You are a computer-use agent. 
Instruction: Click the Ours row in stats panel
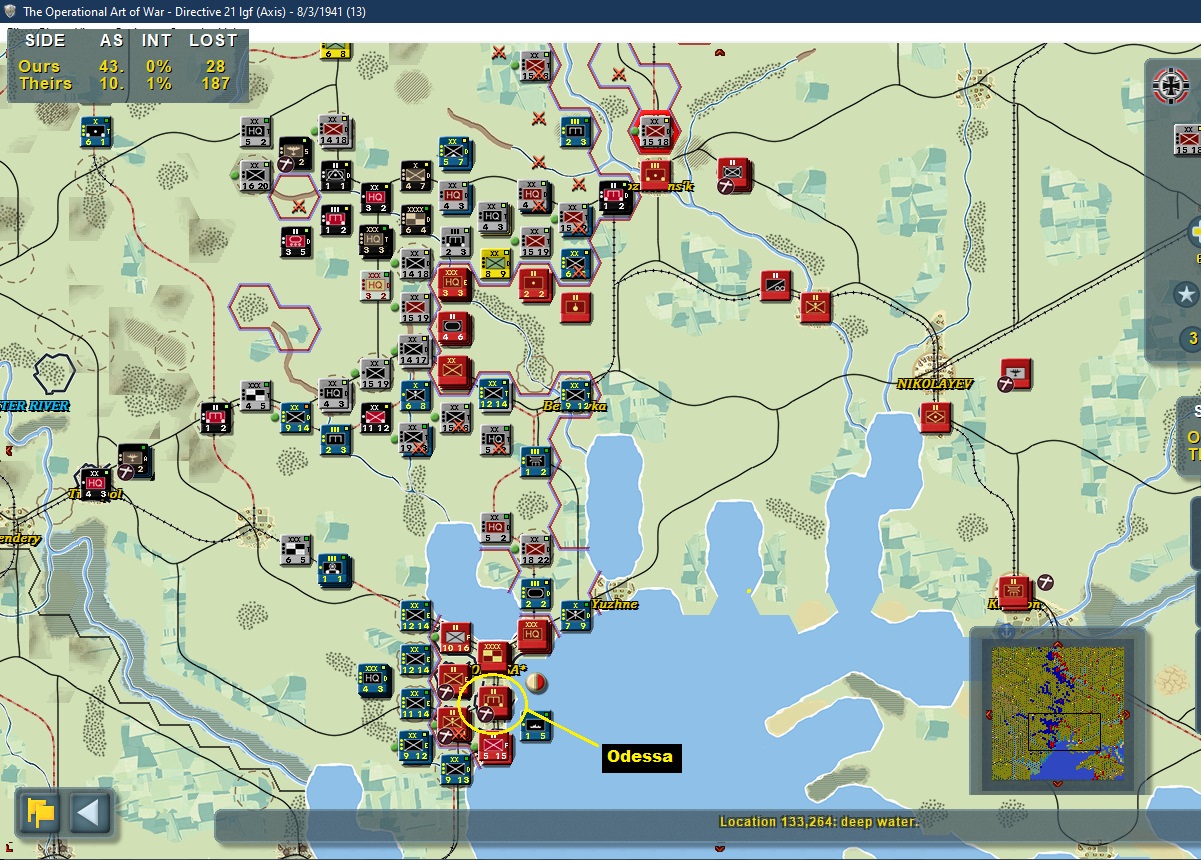coord(127,66)
